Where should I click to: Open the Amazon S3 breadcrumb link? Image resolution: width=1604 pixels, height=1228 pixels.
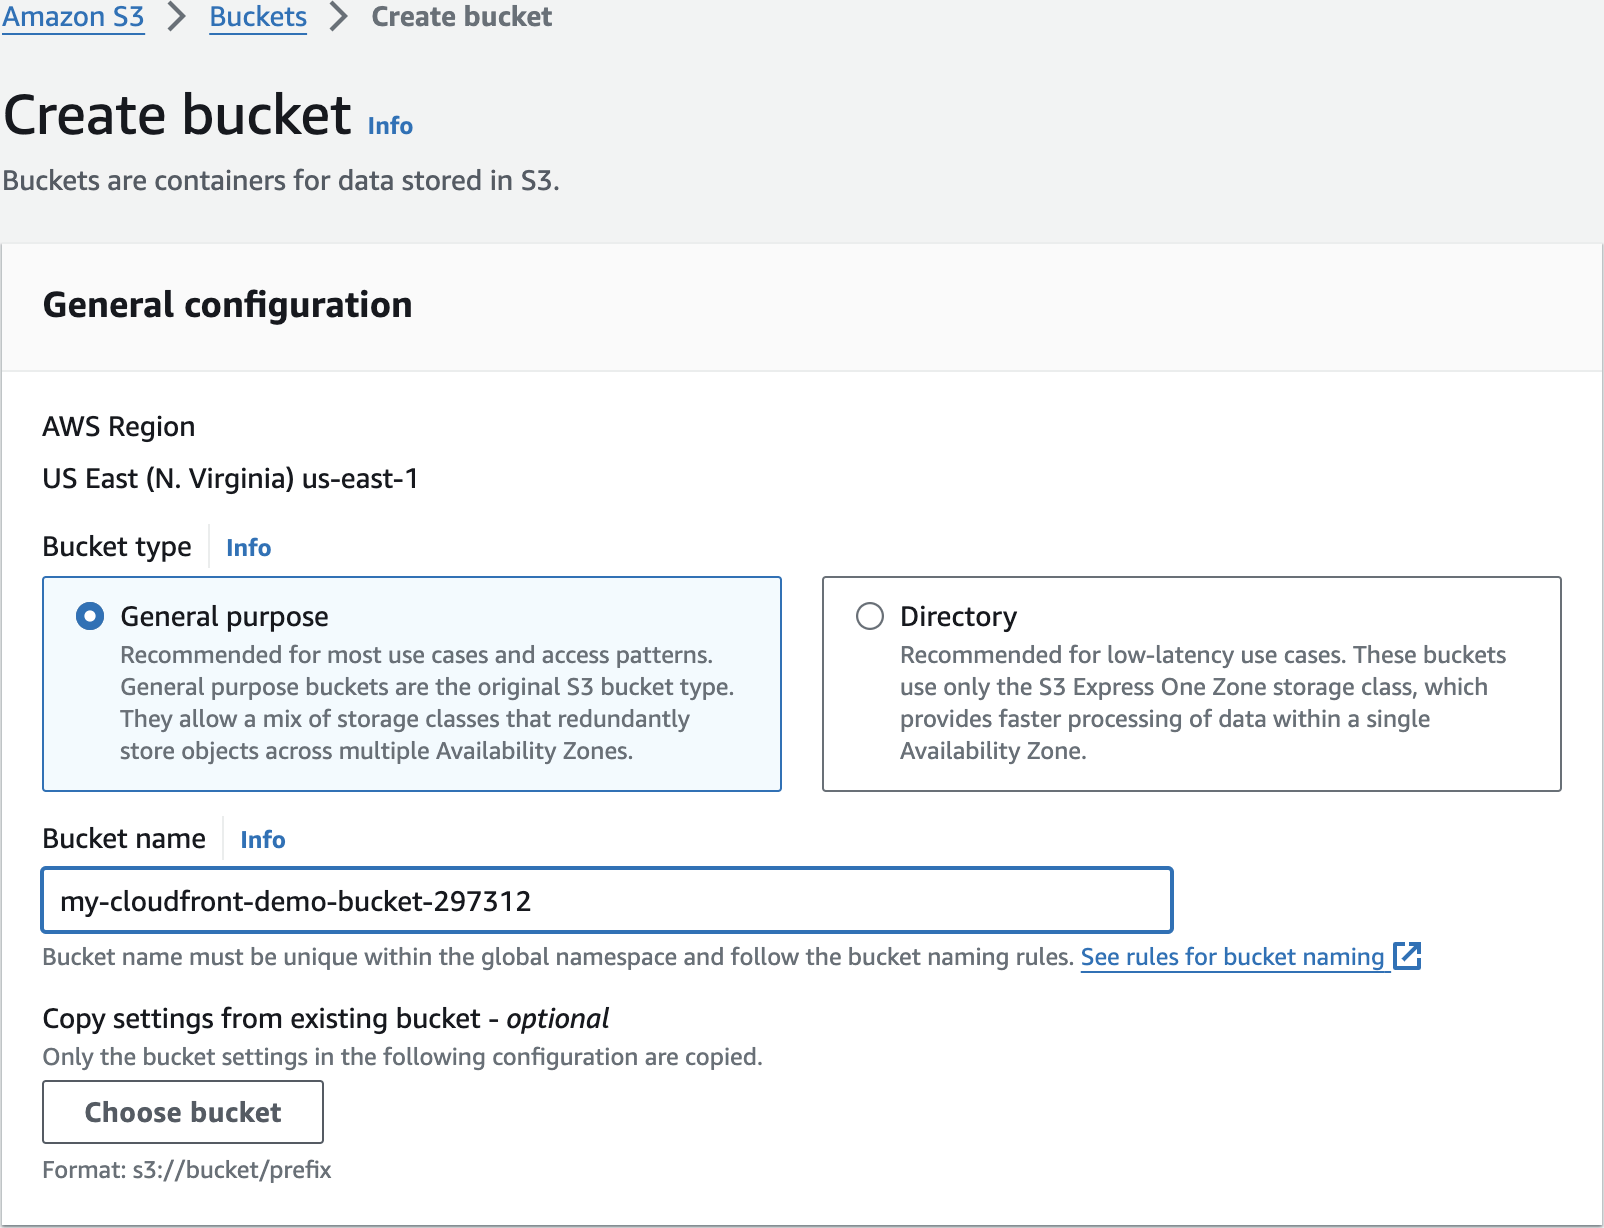tap(73, 17)
